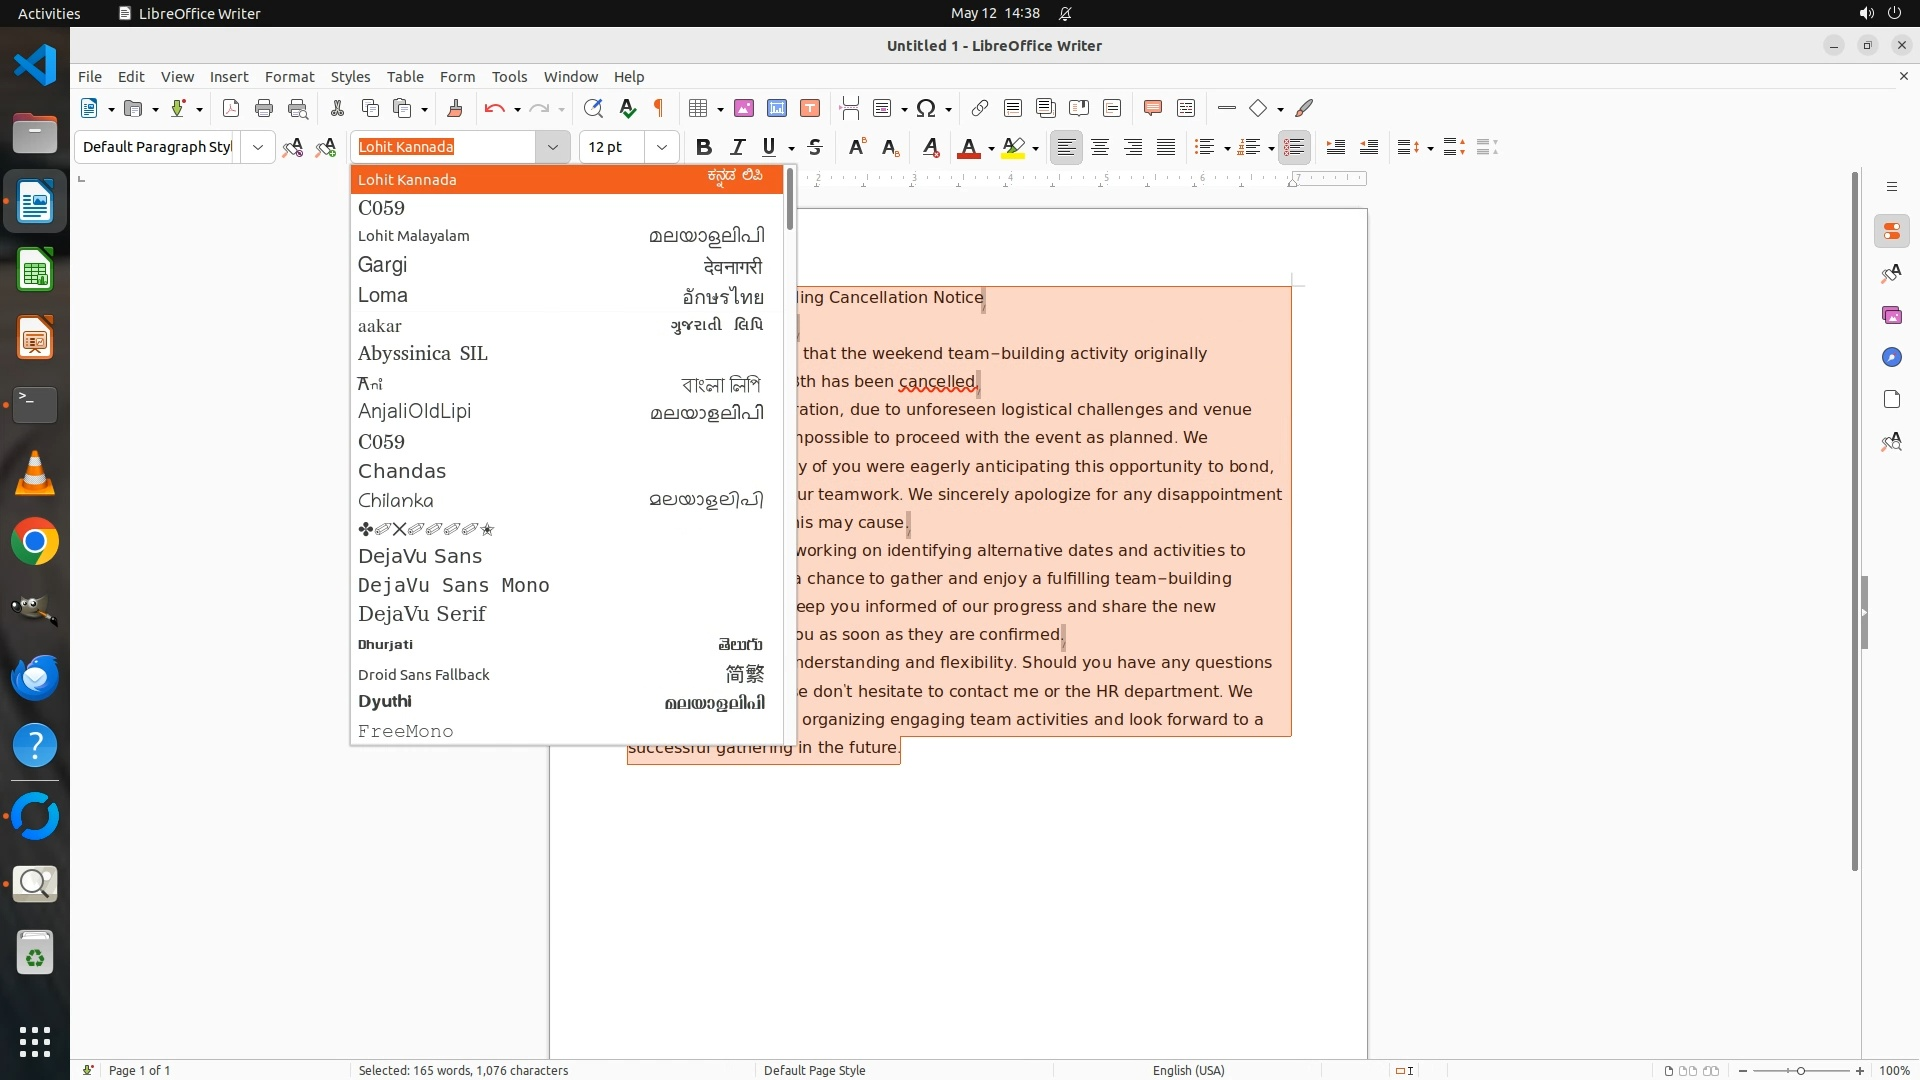Click the Insert Hyperlink icon

coord(980,108)
